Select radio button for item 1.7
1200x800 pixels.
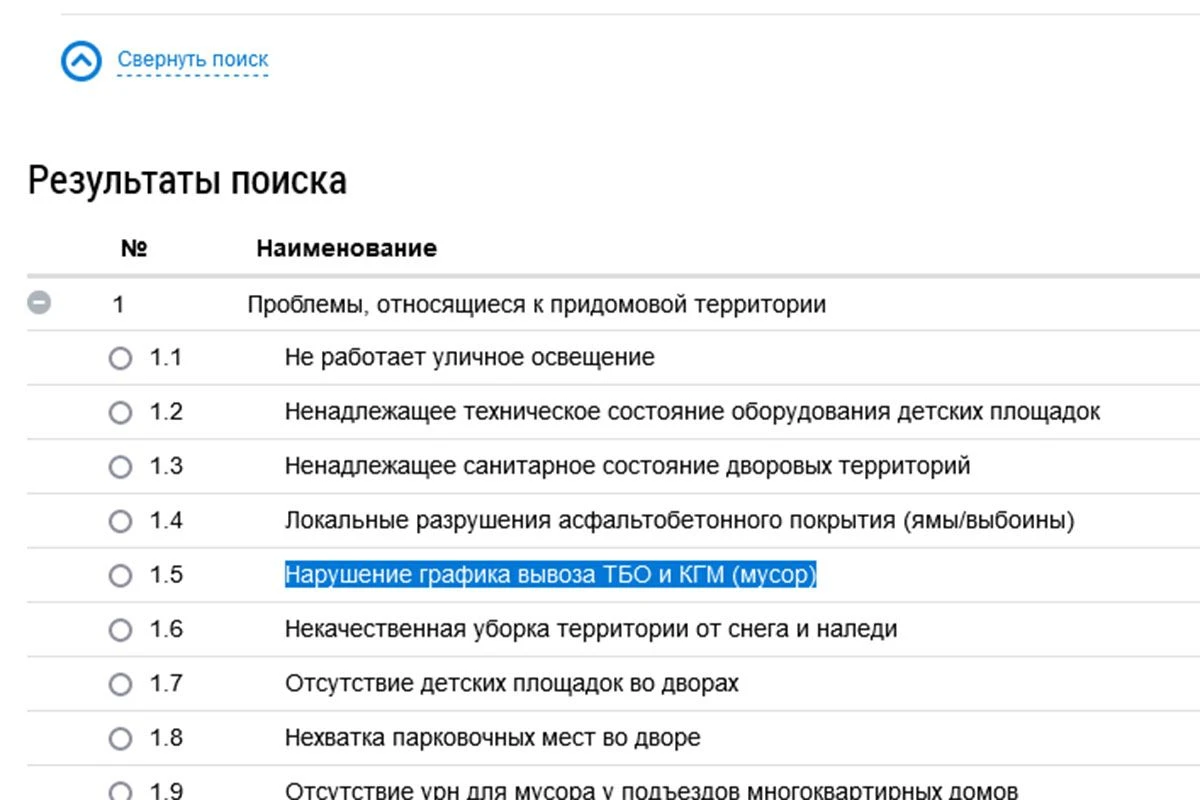coord(120,685)
